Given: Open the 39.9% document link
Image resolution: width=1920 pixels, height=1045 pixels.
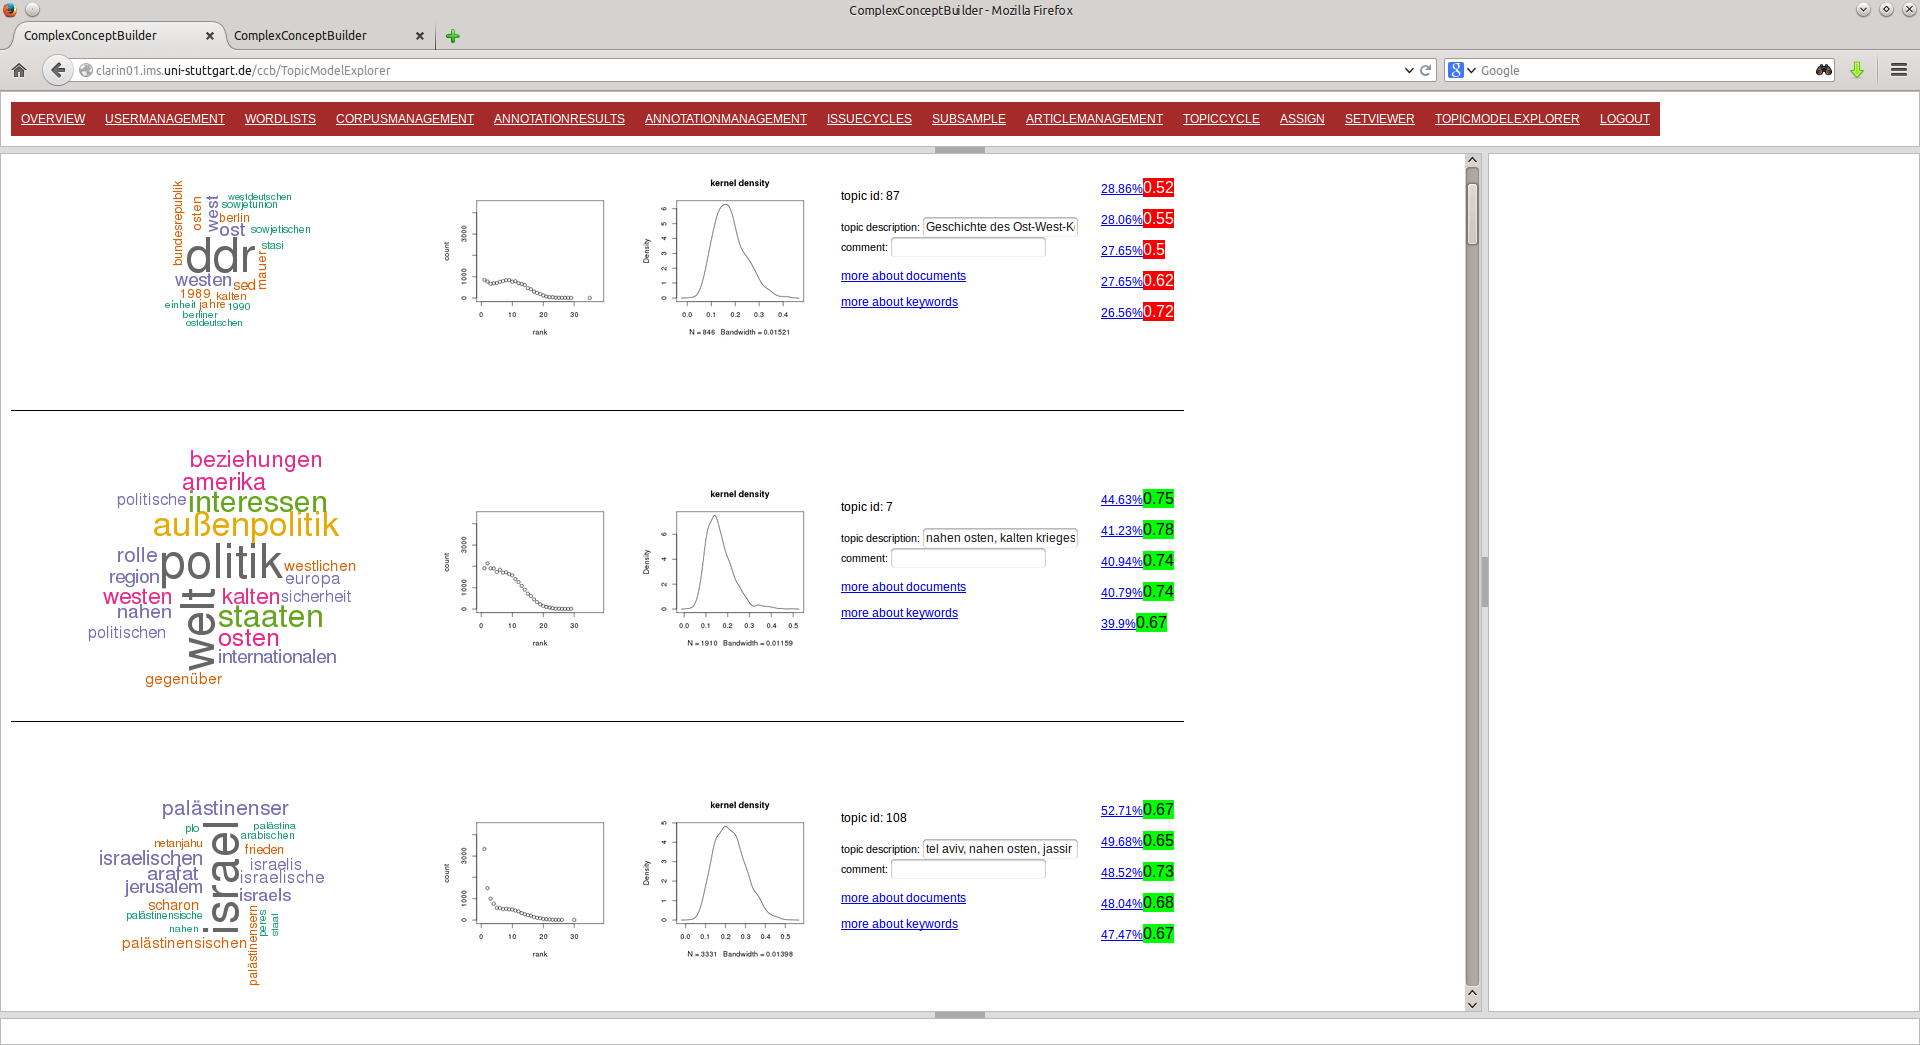Looking at the screenshot, I should pyautogui.click(x=1118, y=624).
